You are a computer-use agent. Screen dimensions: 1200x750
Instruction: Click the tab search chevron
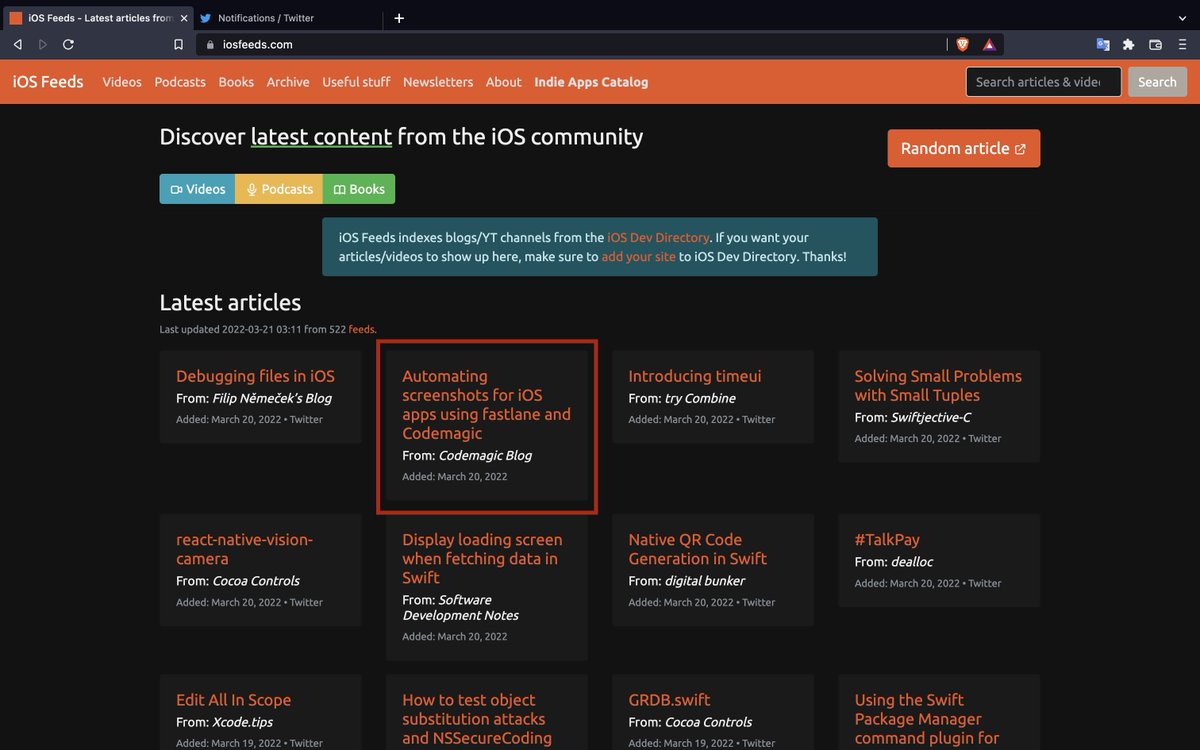click(x=1182, y=18)
